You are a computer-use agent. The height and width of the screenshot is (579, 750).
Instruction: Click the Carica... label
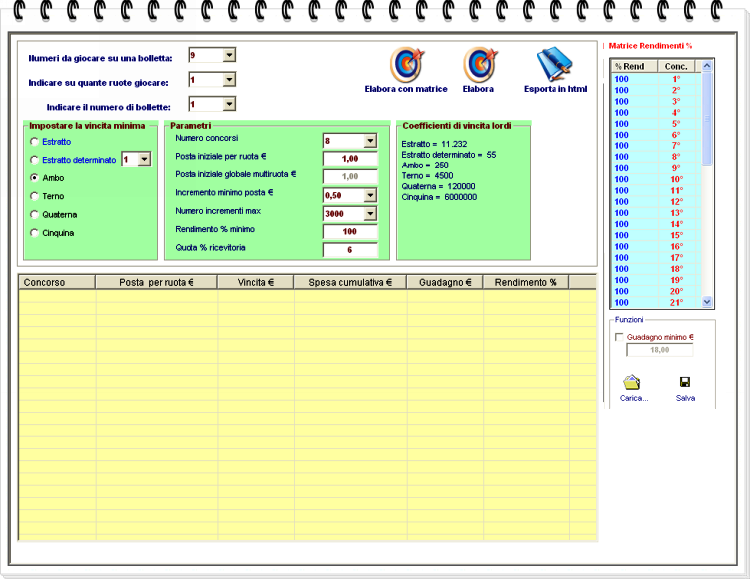(634, 398)
